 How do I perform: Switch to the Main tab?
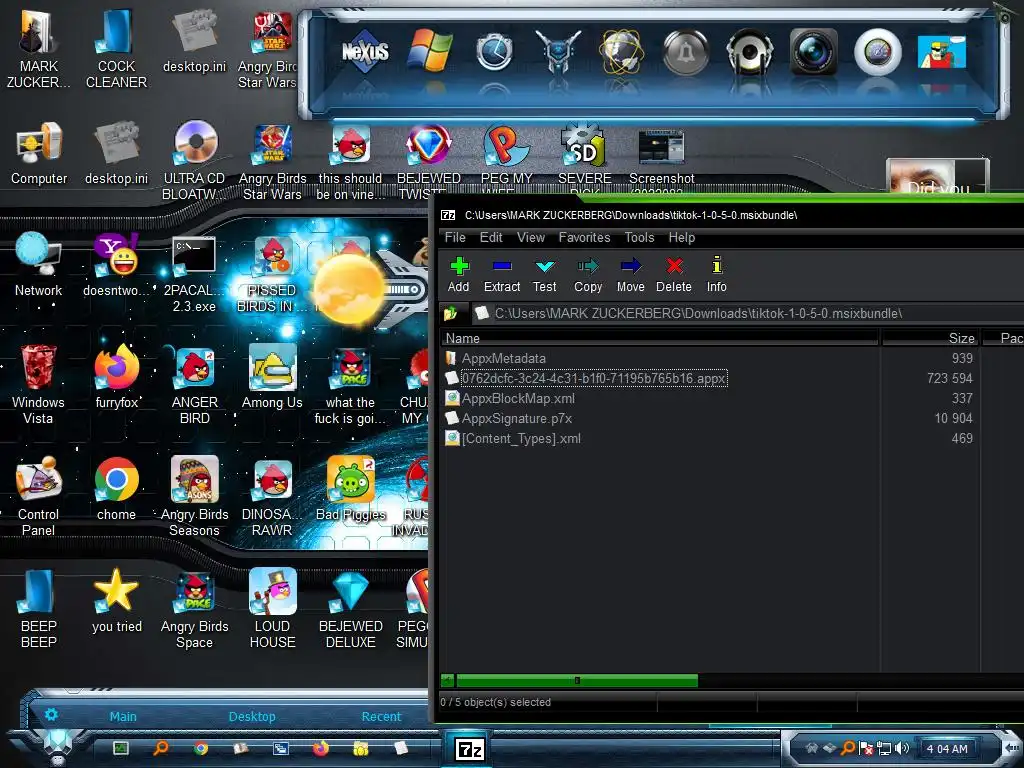coord(123,716)
